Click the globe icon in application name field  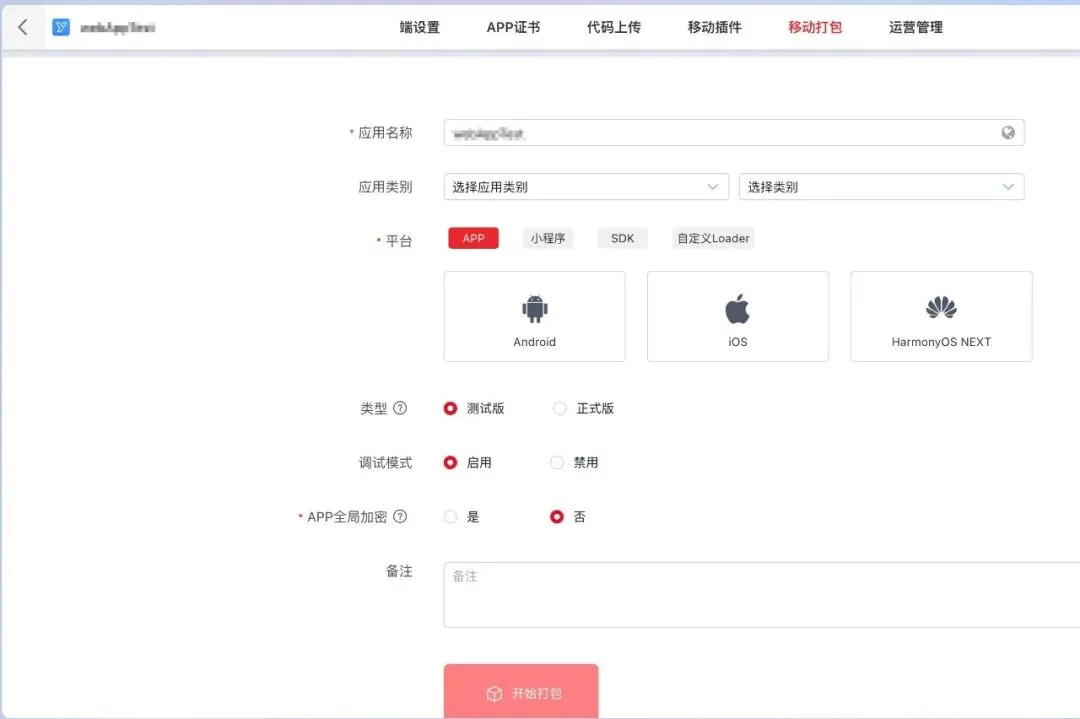coord(1008,132)
